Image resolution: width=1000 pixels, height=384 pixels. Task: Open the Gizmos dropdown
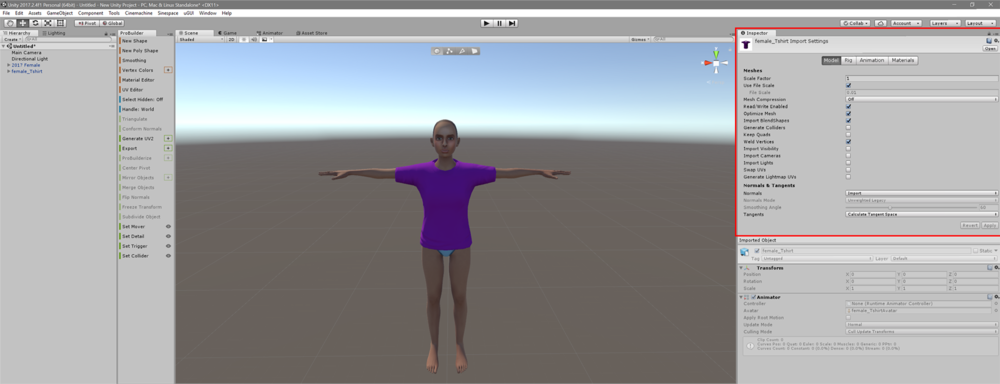(x=639, y=39)
